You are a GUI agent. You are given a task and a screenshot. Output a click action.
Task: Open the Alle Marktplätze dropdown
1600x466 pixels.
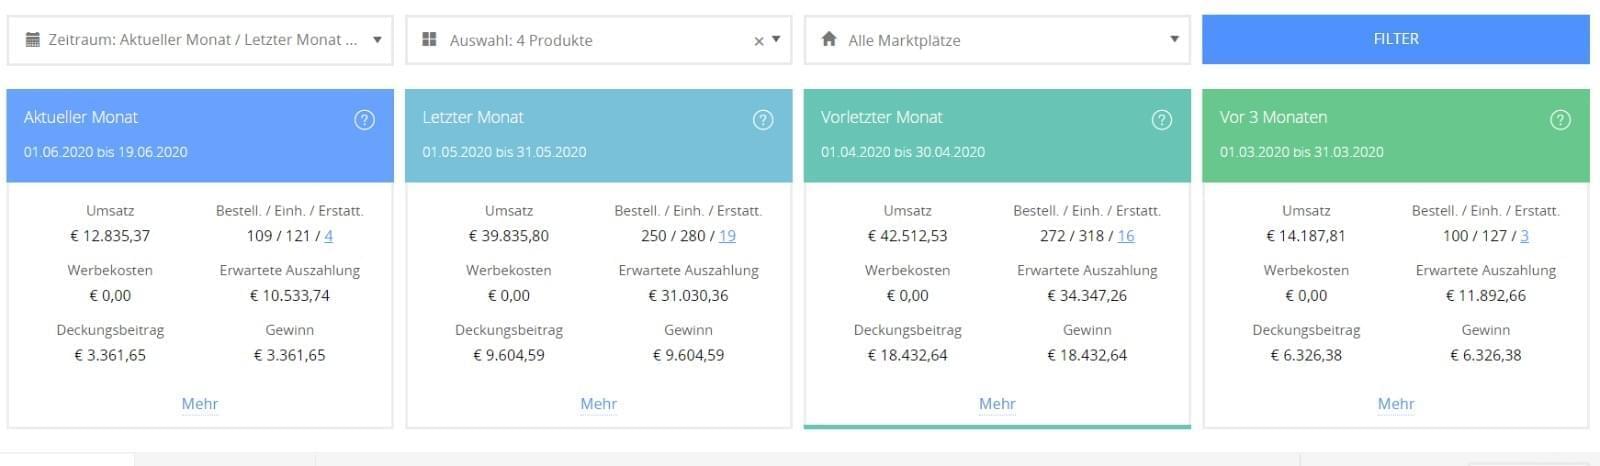[x=1174, y=40]
